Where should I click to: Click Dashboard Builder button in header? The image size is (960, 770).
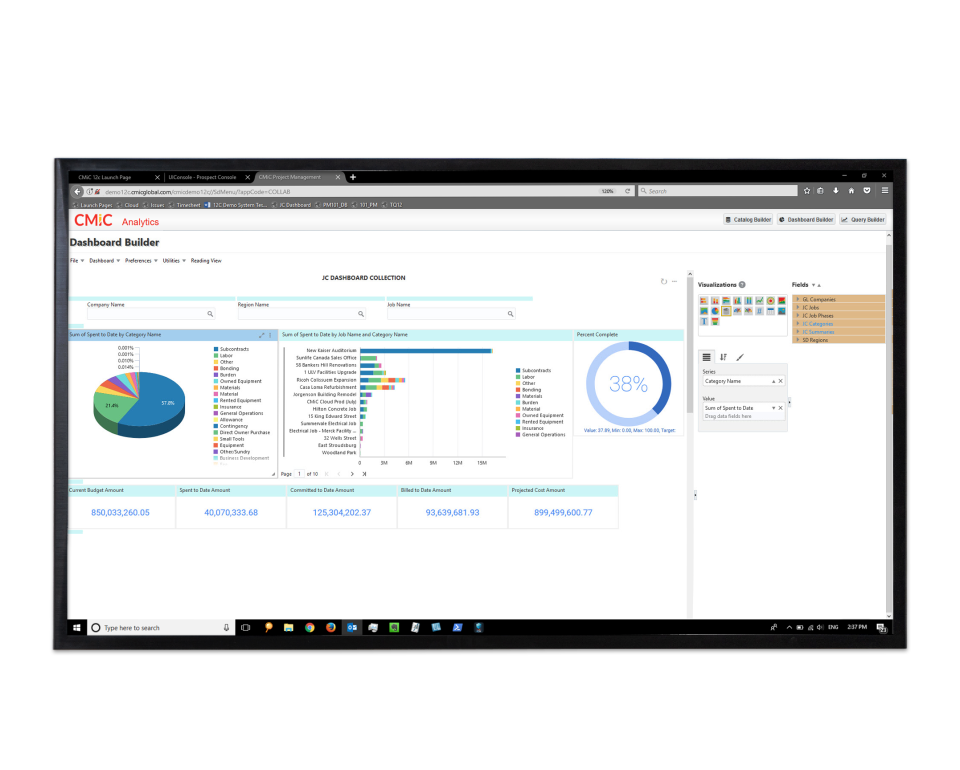pos(806,220)
